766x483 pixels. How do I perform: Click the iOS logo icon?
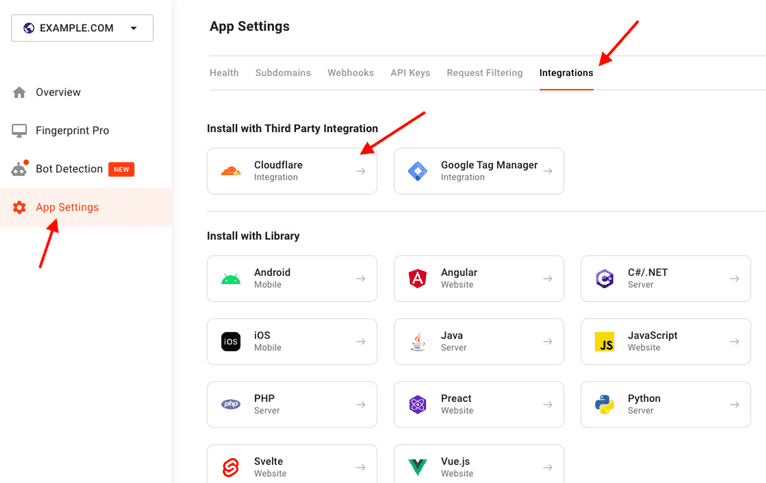(231, 342)
